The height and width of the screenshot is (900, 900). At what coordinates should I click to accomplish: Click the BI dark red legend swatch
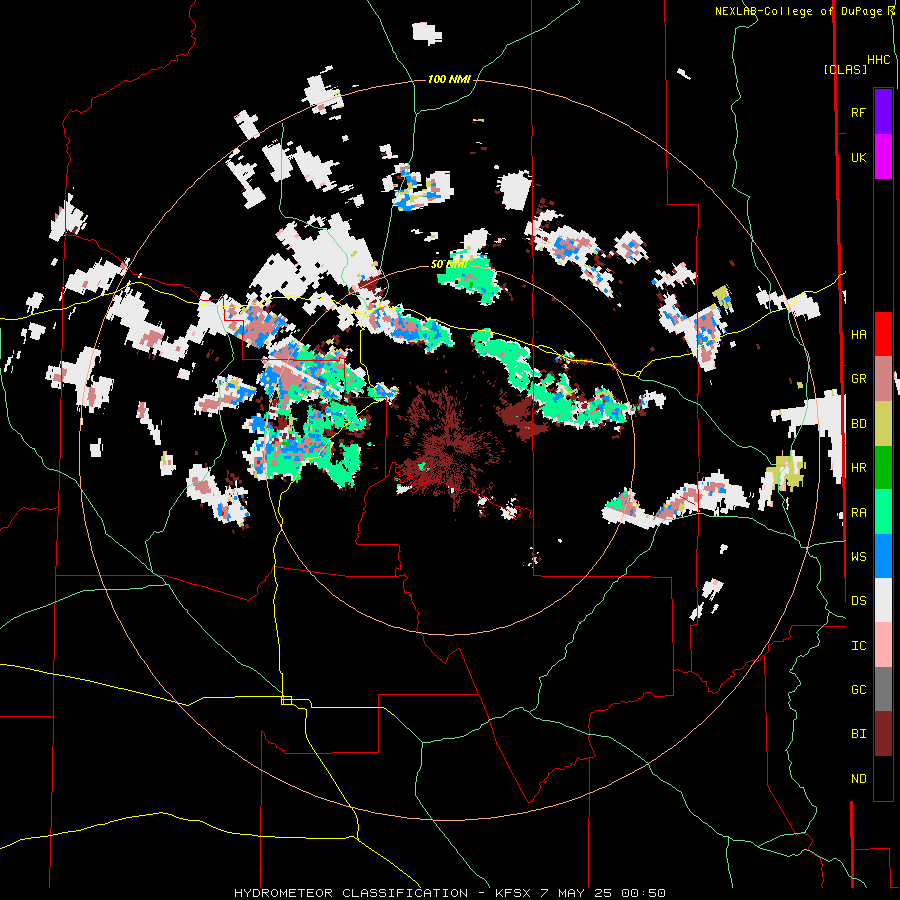click(x=883, y=734)
